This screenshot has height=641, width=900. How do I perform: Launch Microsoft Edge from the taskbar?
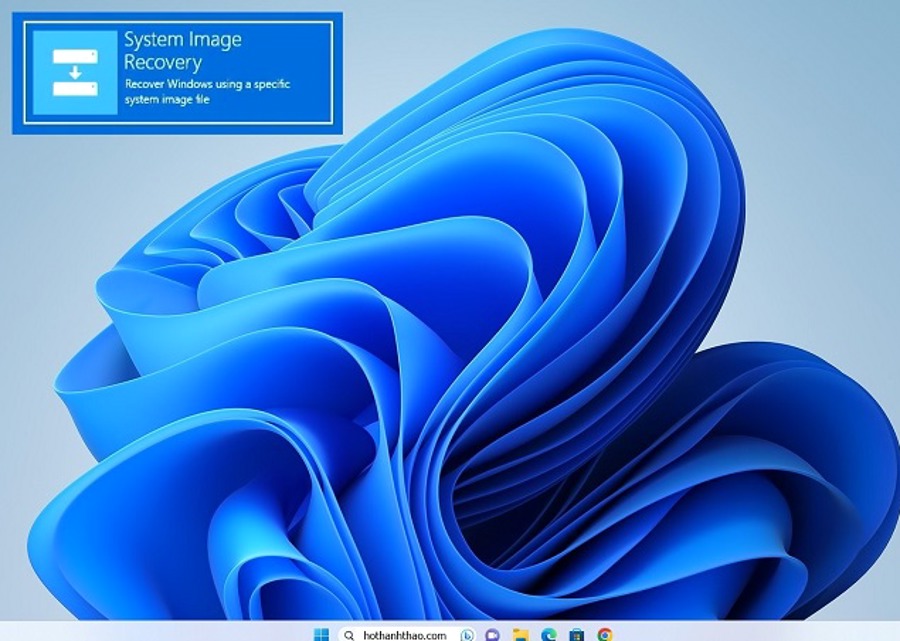[549, 635]
